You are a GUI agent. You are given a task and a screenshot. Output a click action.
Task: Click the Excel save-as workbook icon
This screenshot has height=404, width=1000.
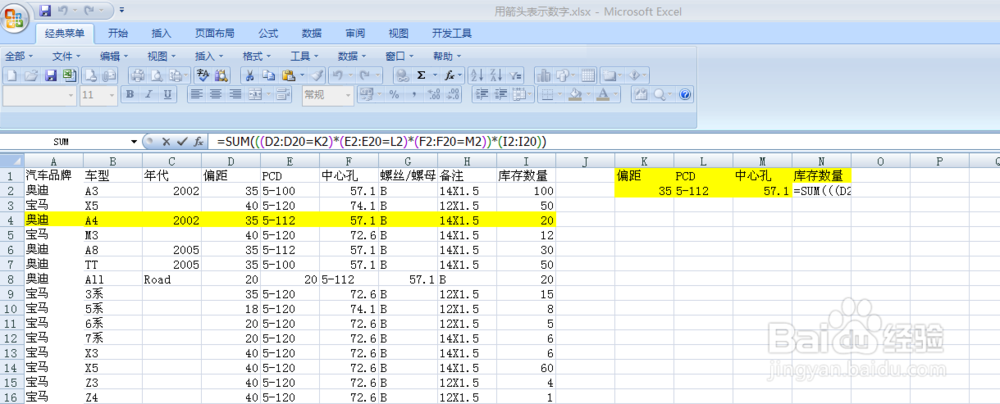(69, 75)
